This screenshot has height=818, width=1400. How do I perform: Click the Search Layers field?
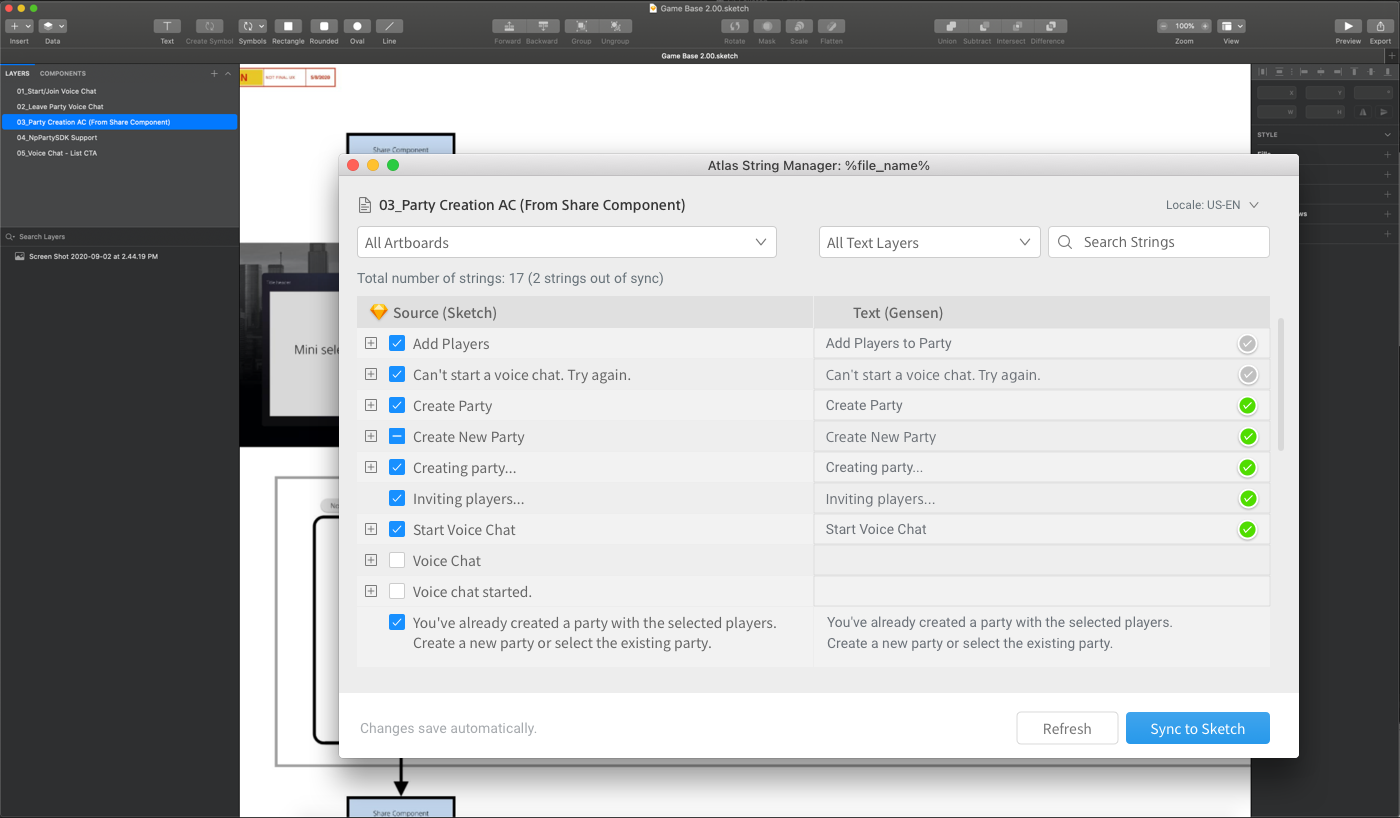(119, 237)
